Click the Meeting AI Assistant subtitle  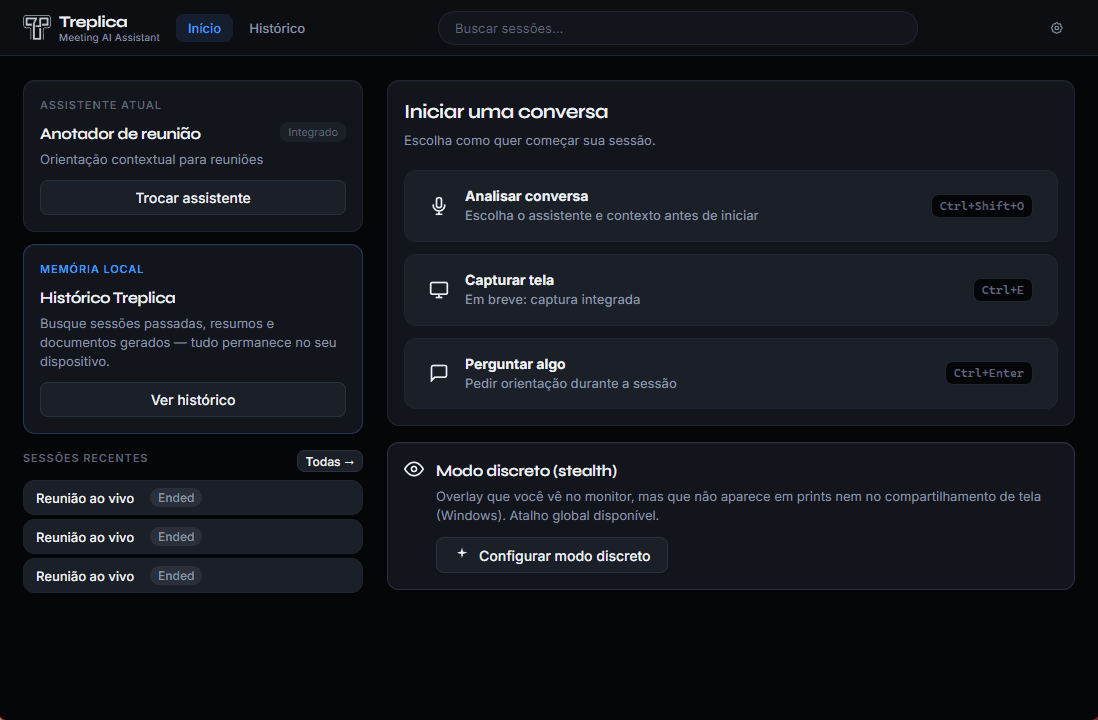tap(109, 38)
